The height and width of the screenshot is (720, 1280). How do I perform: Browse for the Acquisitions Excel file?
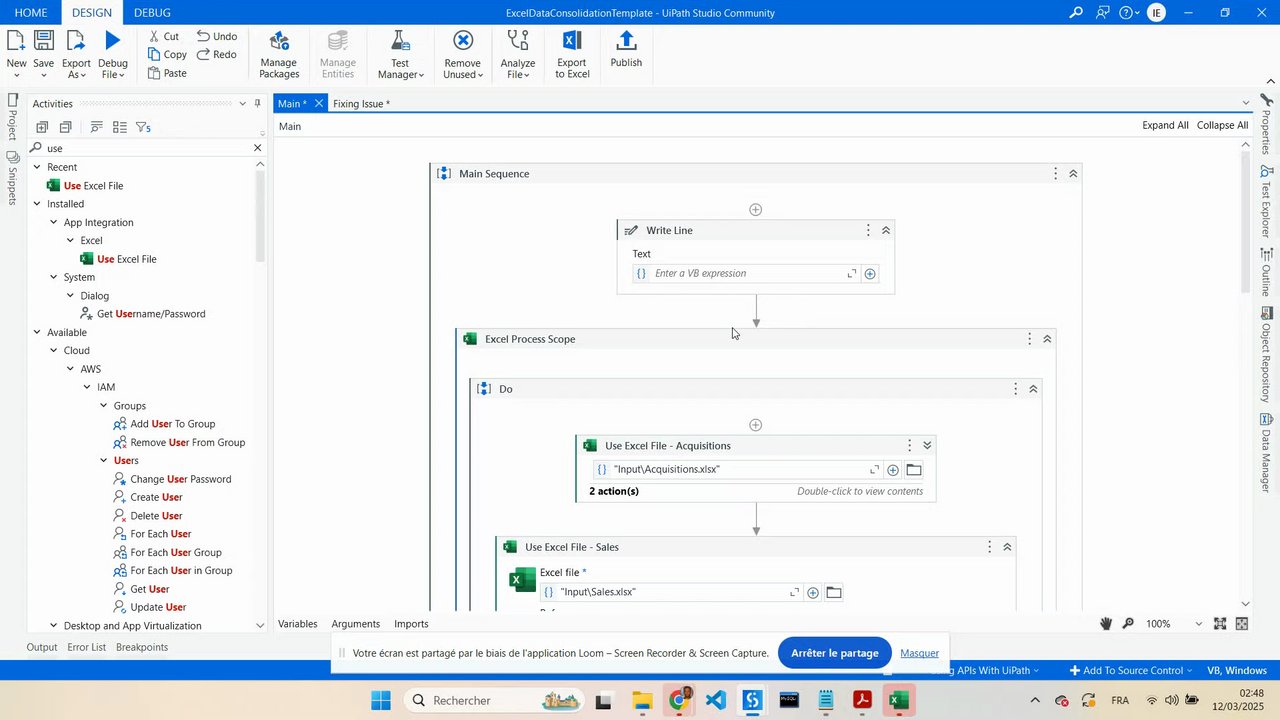tap(914, 470)
